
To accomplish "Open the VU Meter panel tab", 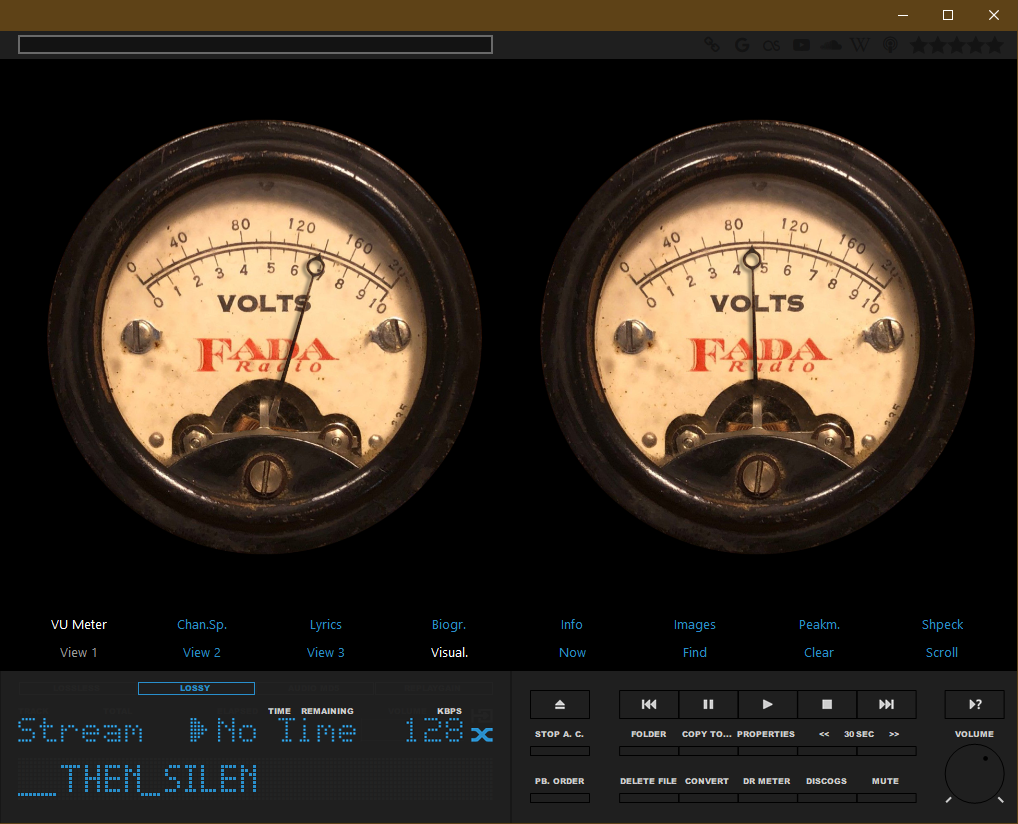I will point(79,625).
